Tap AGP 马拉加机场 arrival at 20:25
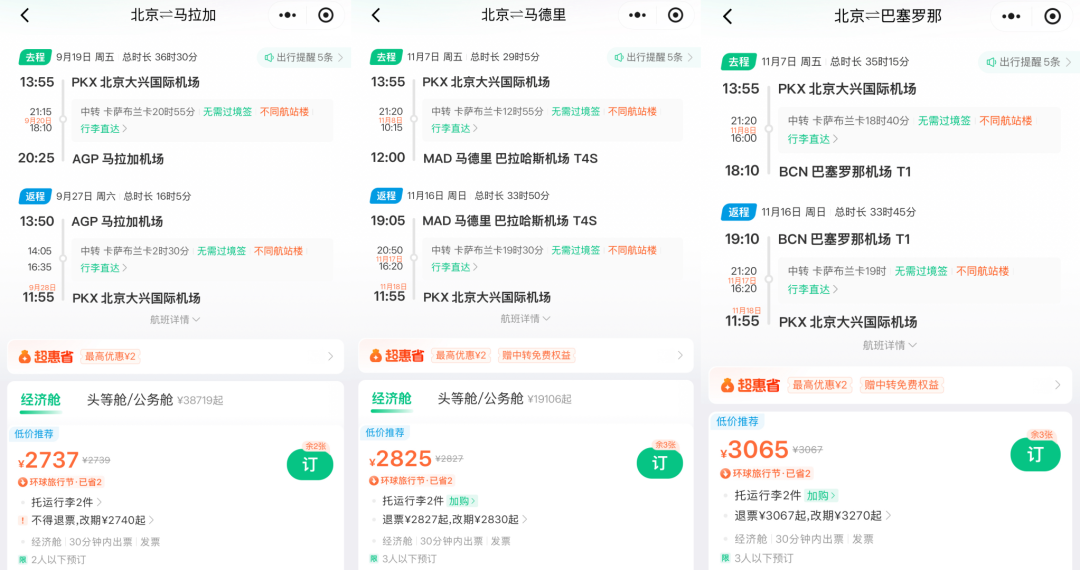 click(x=118, y=160)
